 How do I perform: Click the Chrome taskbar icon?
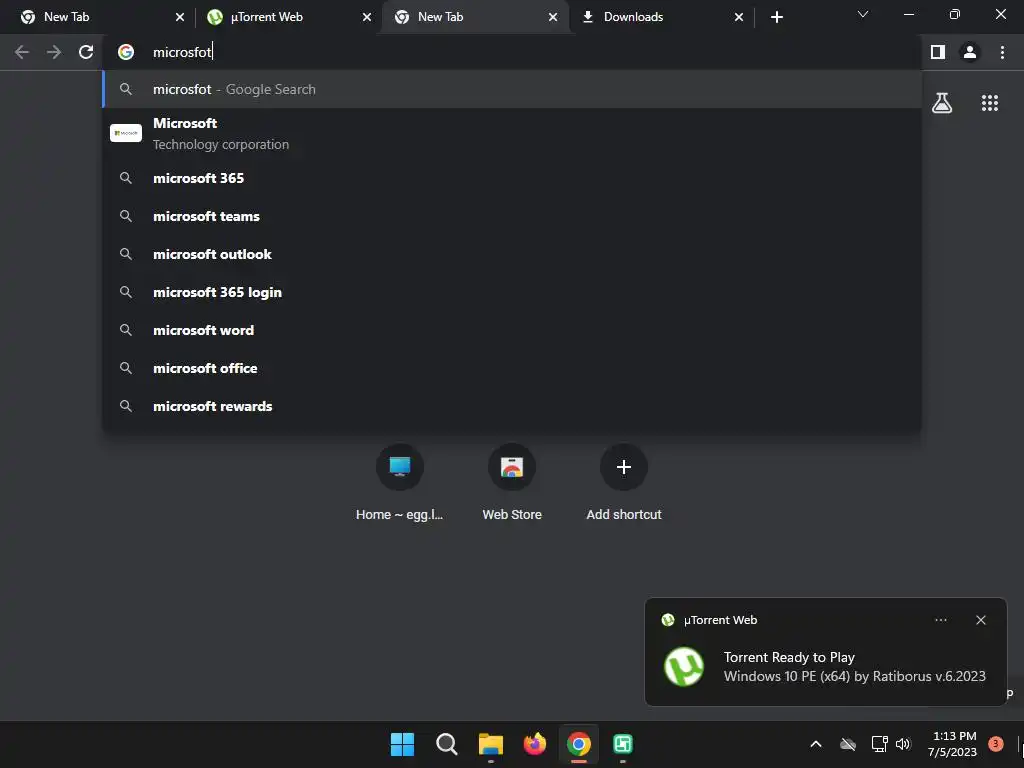click(579, 744)
